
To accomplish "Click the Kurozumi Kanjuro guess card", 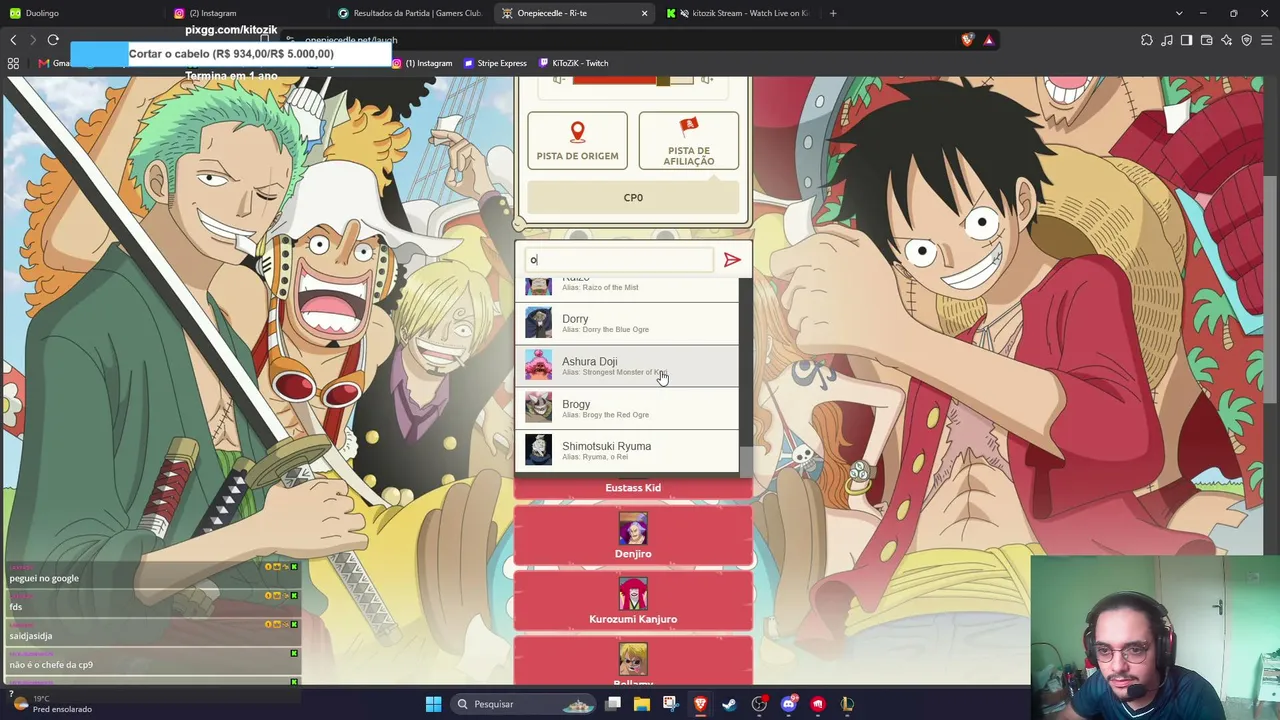I will click(x=633, y=600).
